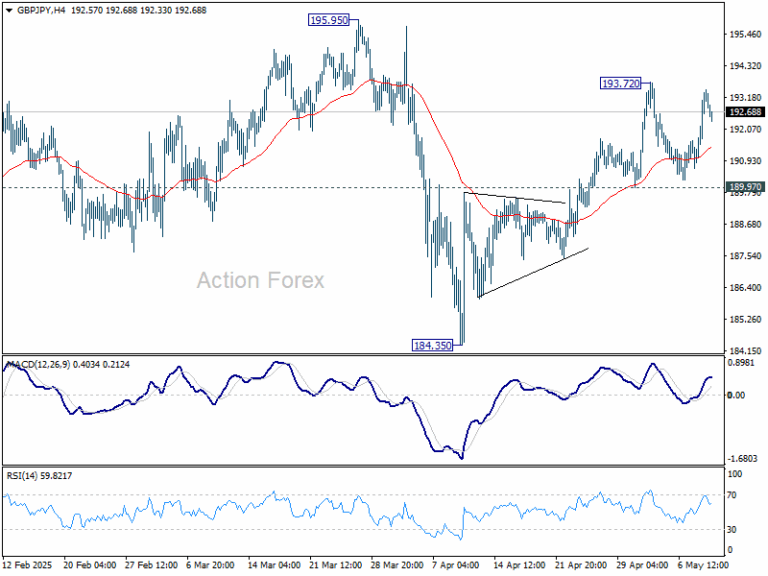Click the 20 Feb 04:00 time label

click(x=90, y=565)
